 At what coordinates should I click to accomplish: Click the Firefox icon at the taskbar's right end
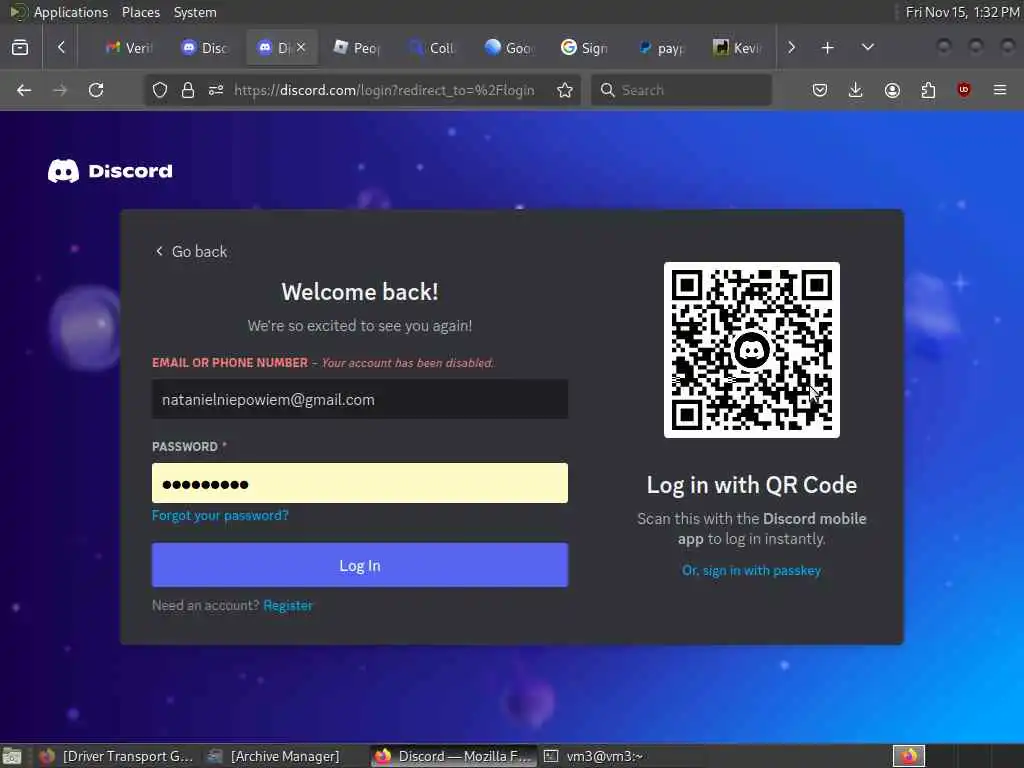pos(909,756)
